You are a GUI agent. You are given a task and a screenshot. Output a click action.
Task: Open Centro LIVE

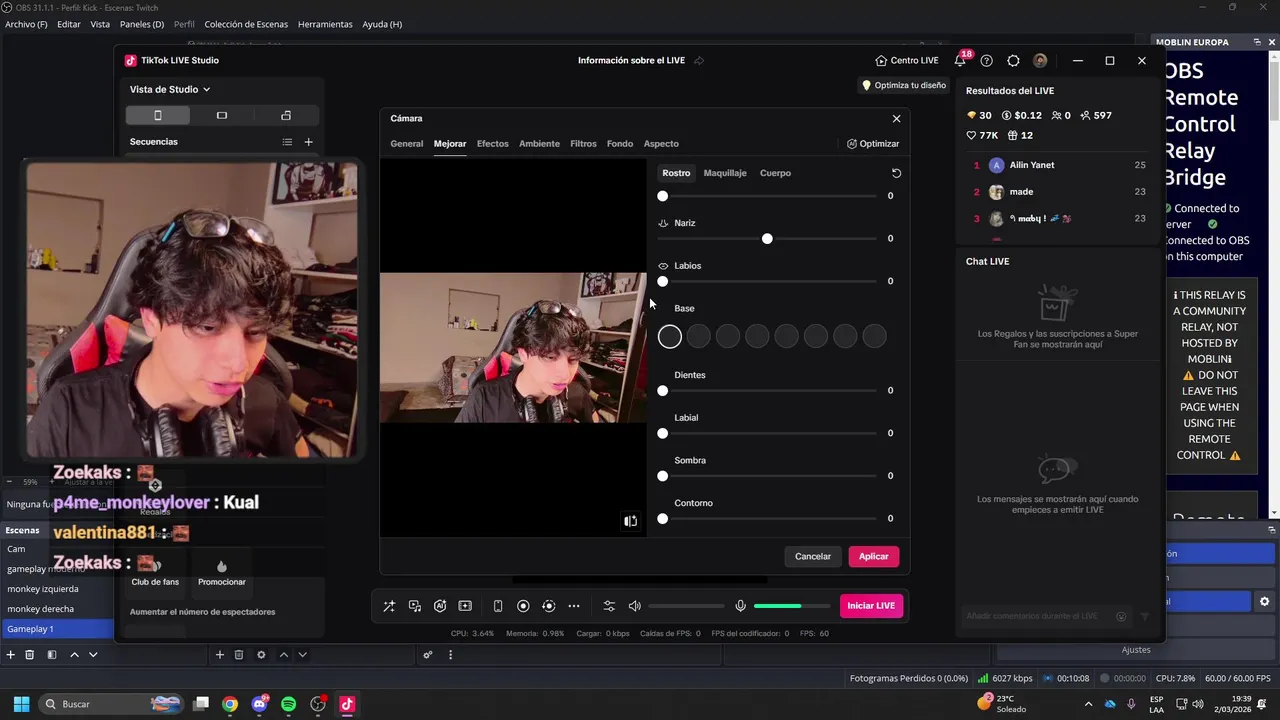click(907, 60)
